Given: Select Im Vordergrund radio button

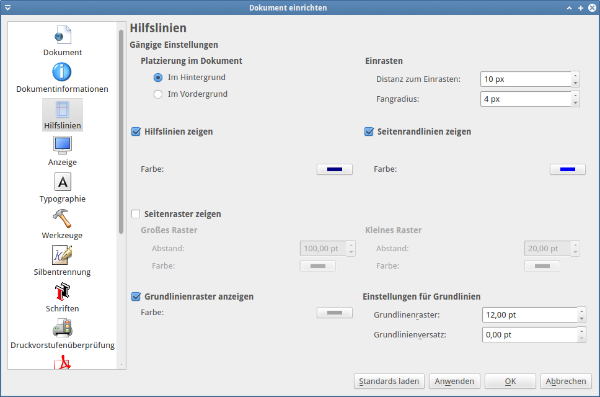Looking at the screenshot, I should 158,94.
